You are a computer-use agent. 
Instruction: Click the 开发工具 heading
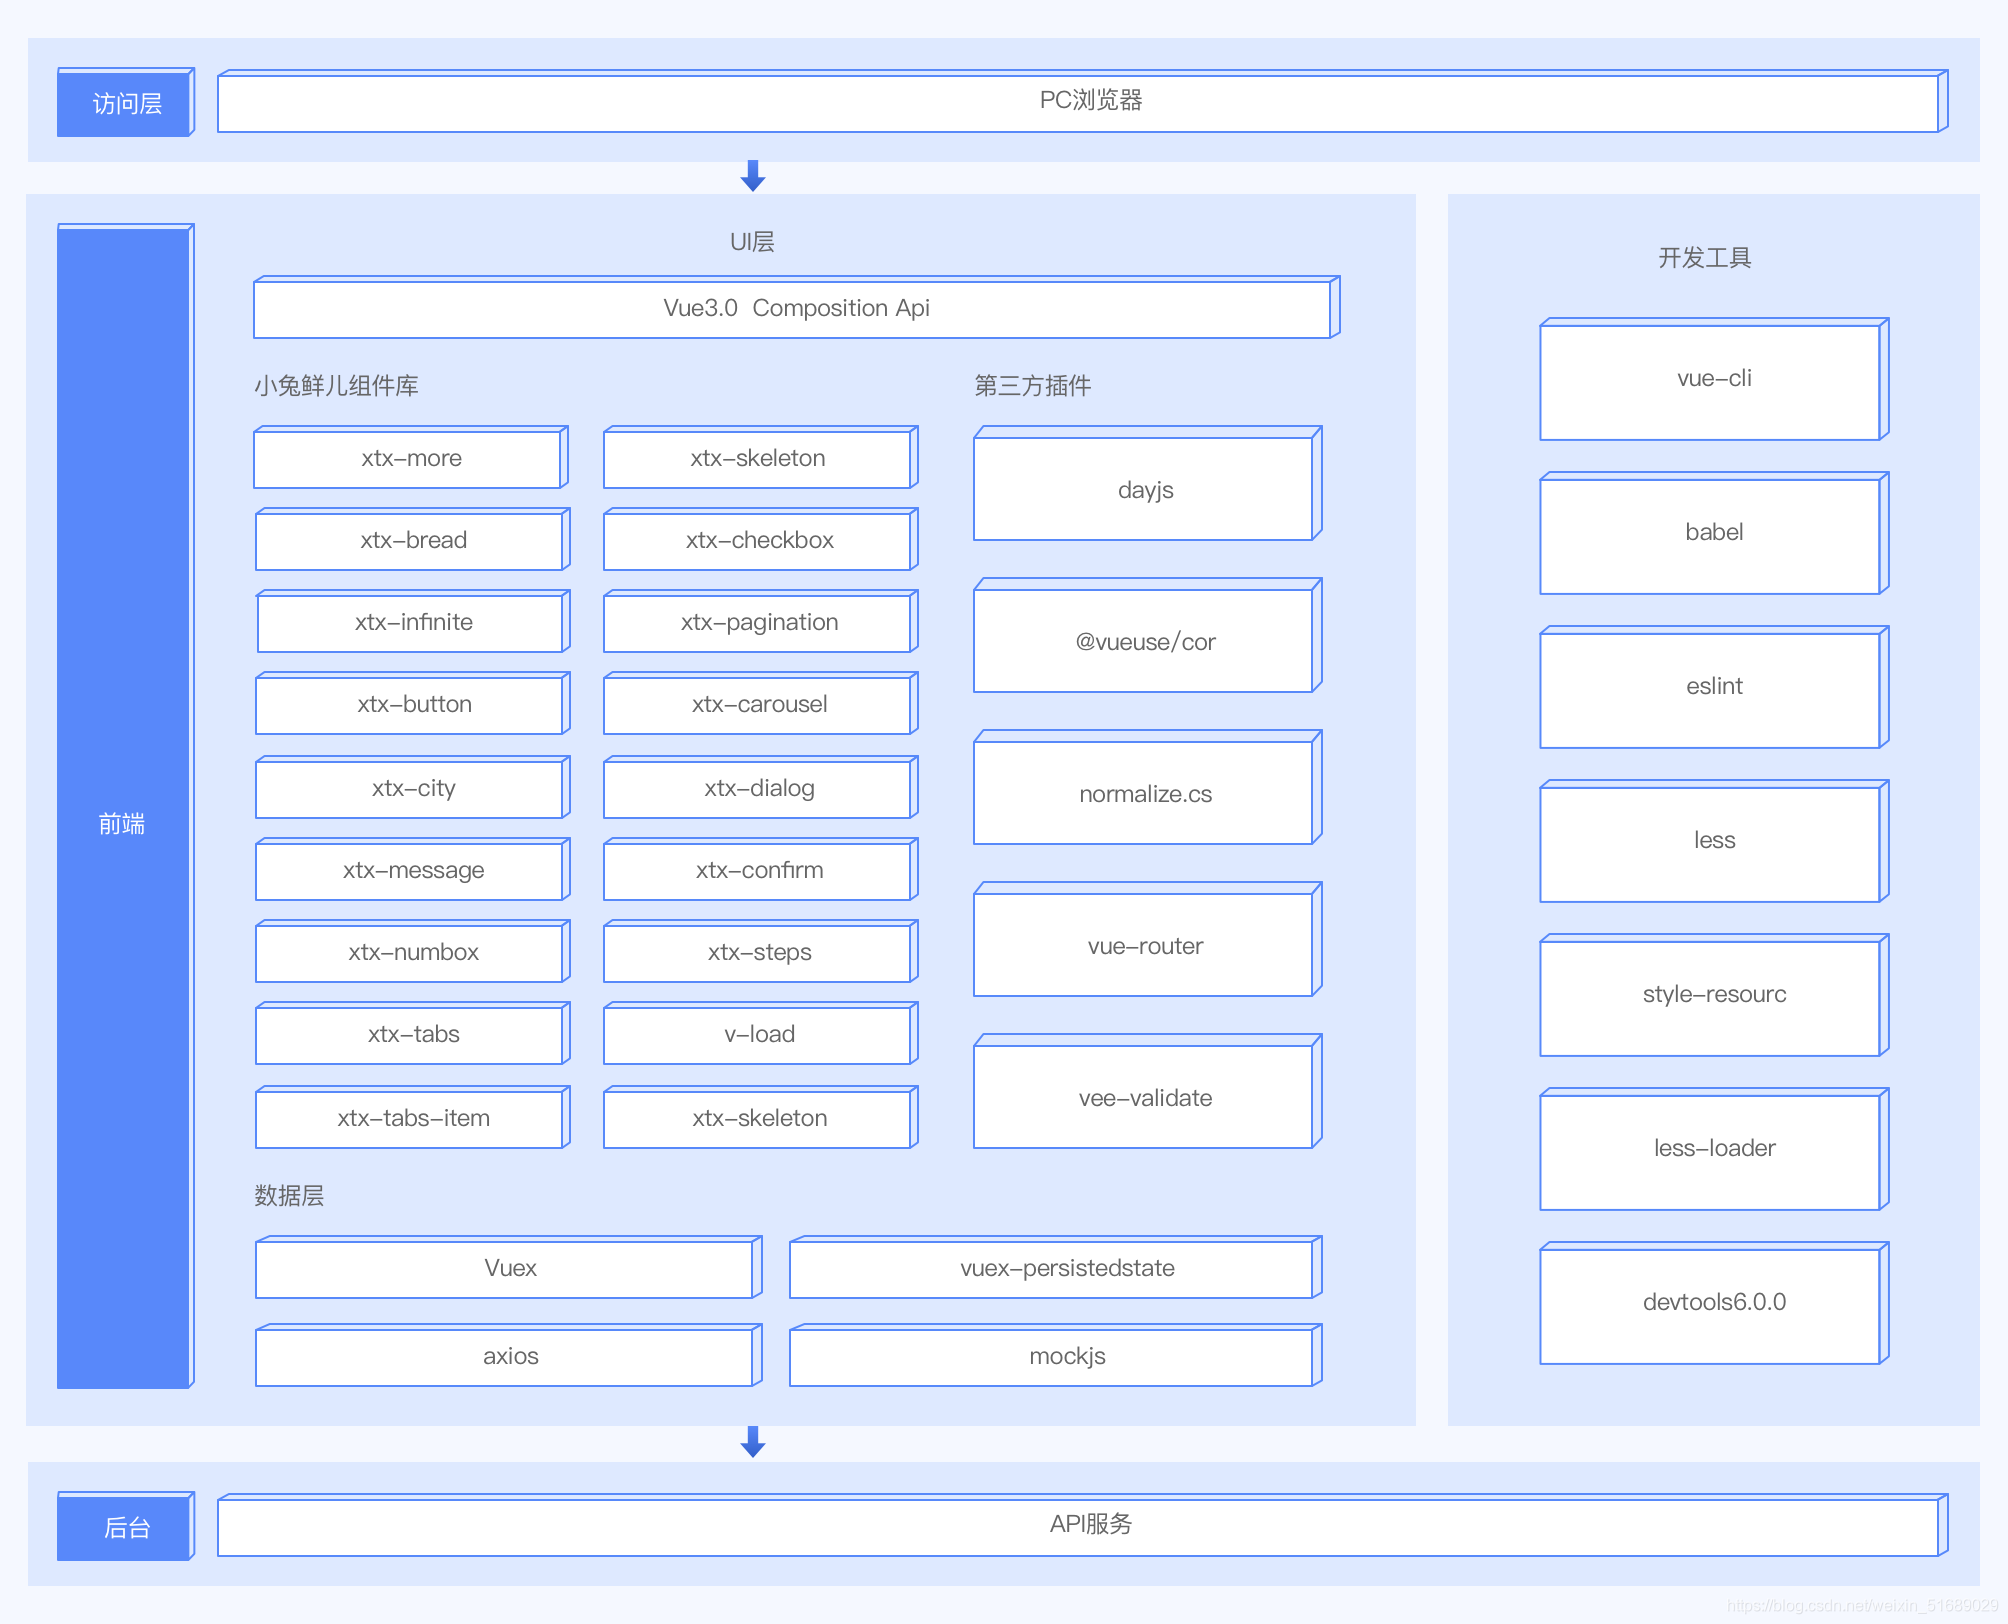click(1705, 257)
